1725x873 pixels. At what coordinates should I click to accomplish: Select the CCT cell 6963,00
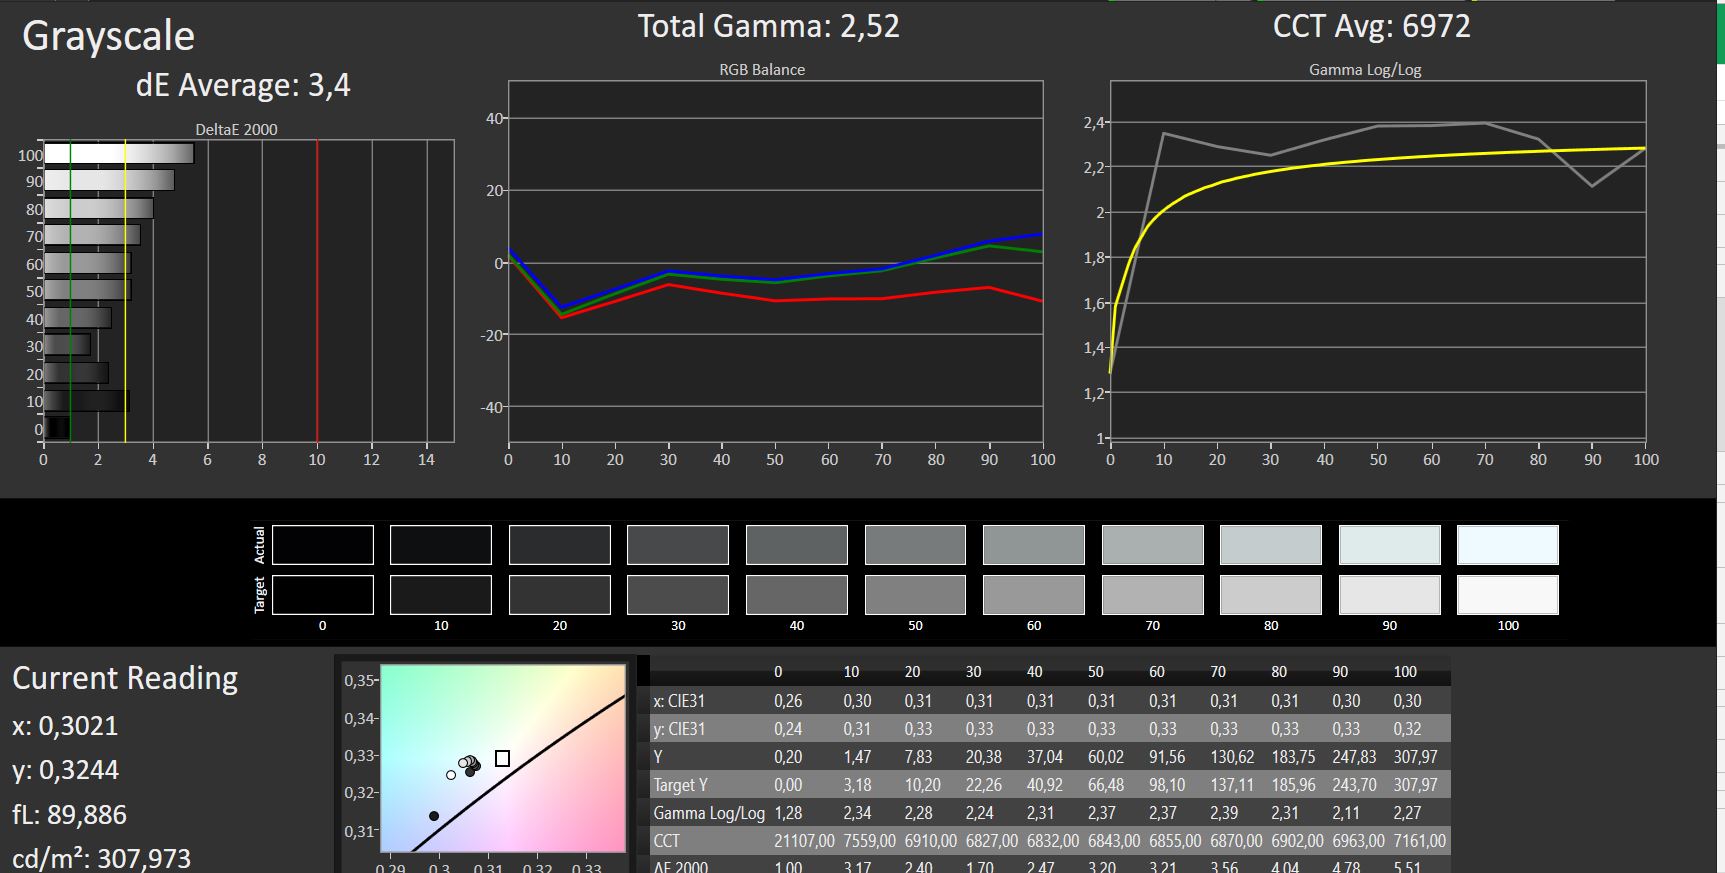point(1358,841)
